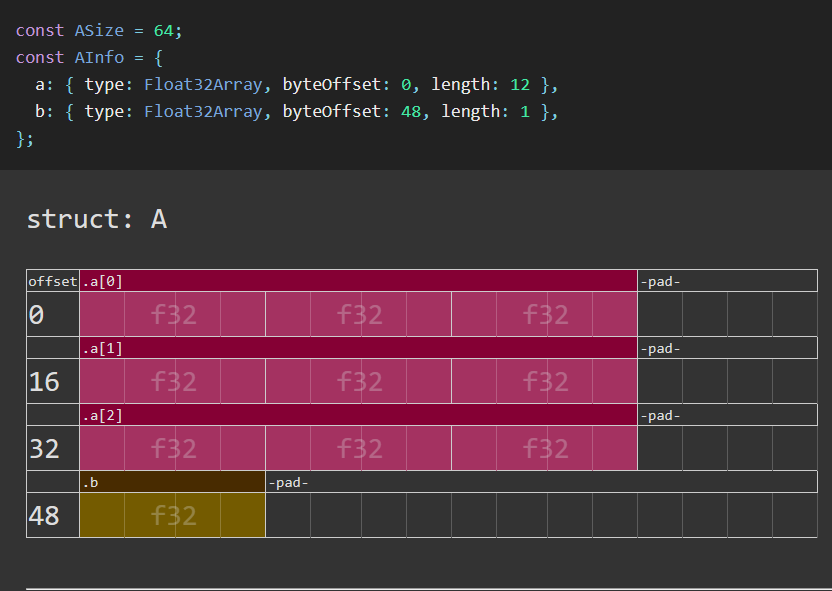This screenshot has width=832, height=591.
Task: Click the middle f32 cell in offset 16 row
Action: coord(358,381)
